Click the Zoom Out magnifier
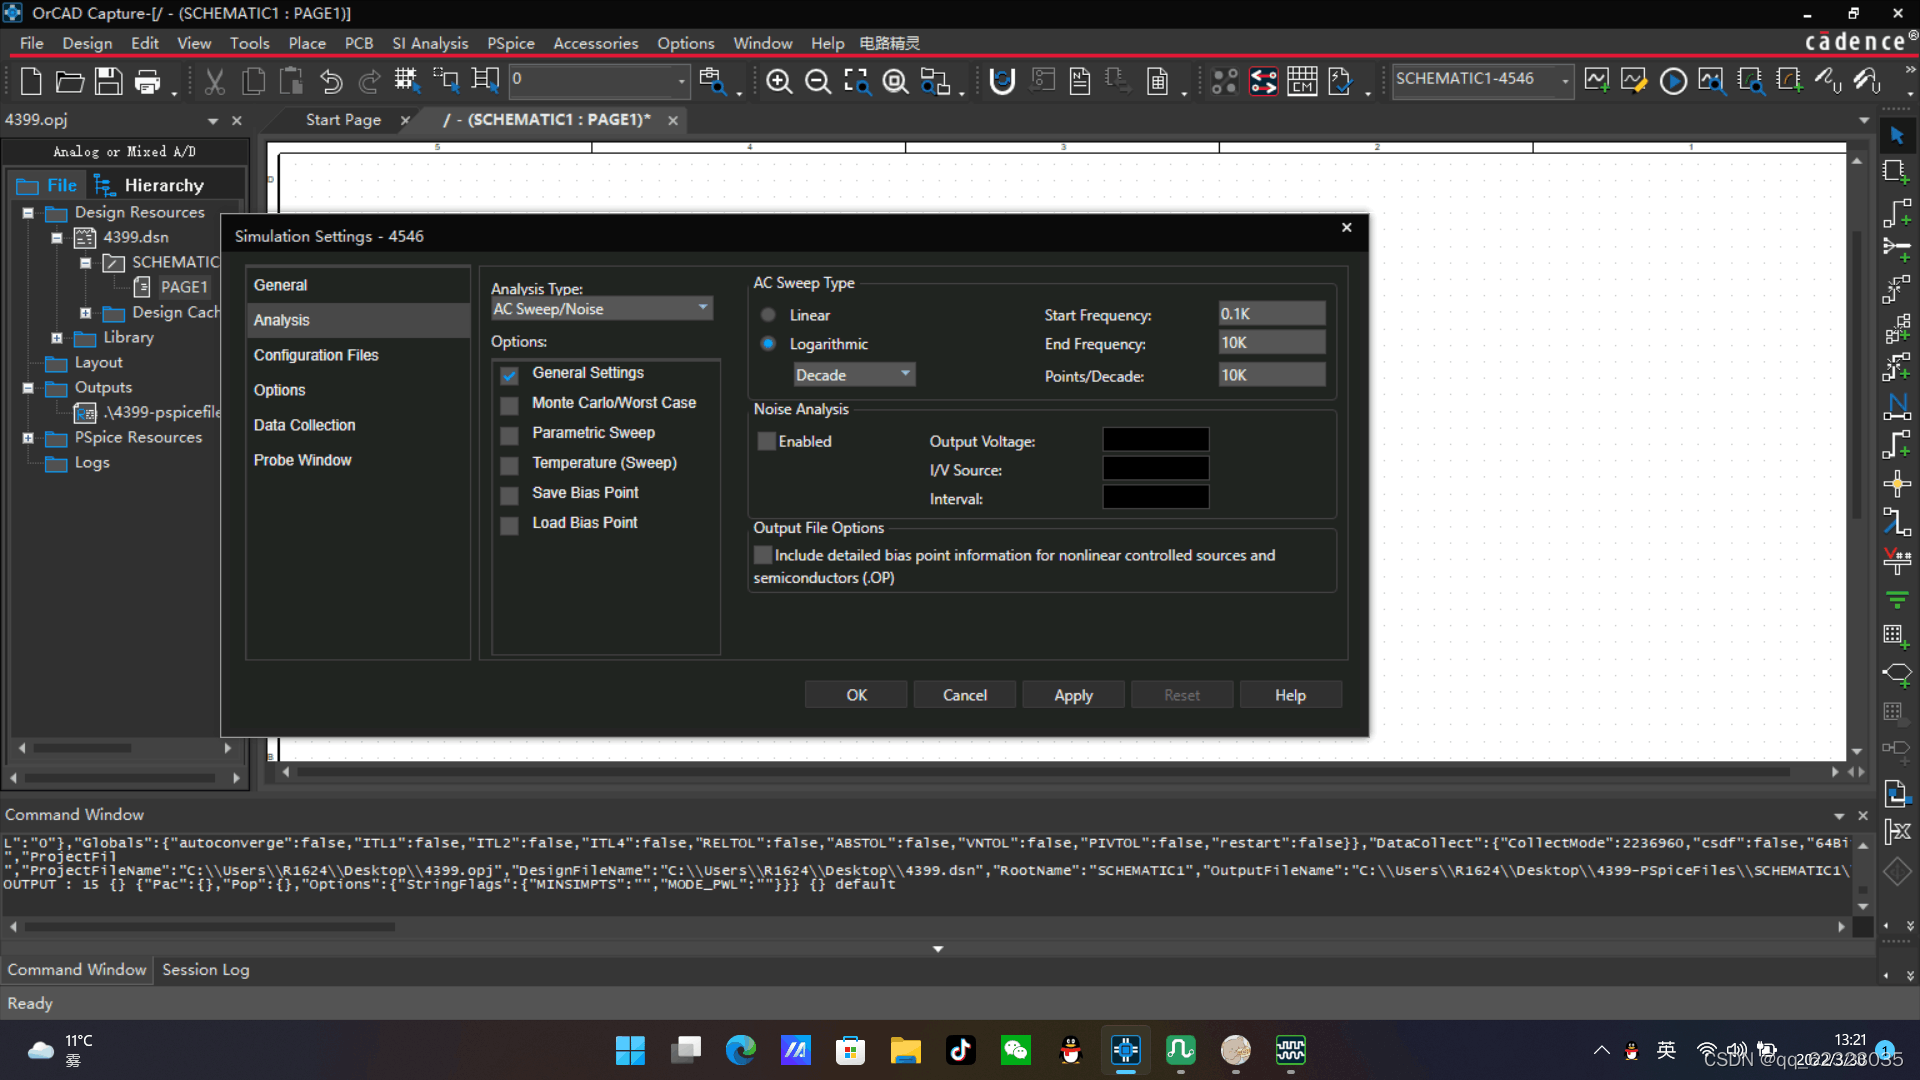The height and width of the screenshot is (1080, 1920). coord(818,81)
